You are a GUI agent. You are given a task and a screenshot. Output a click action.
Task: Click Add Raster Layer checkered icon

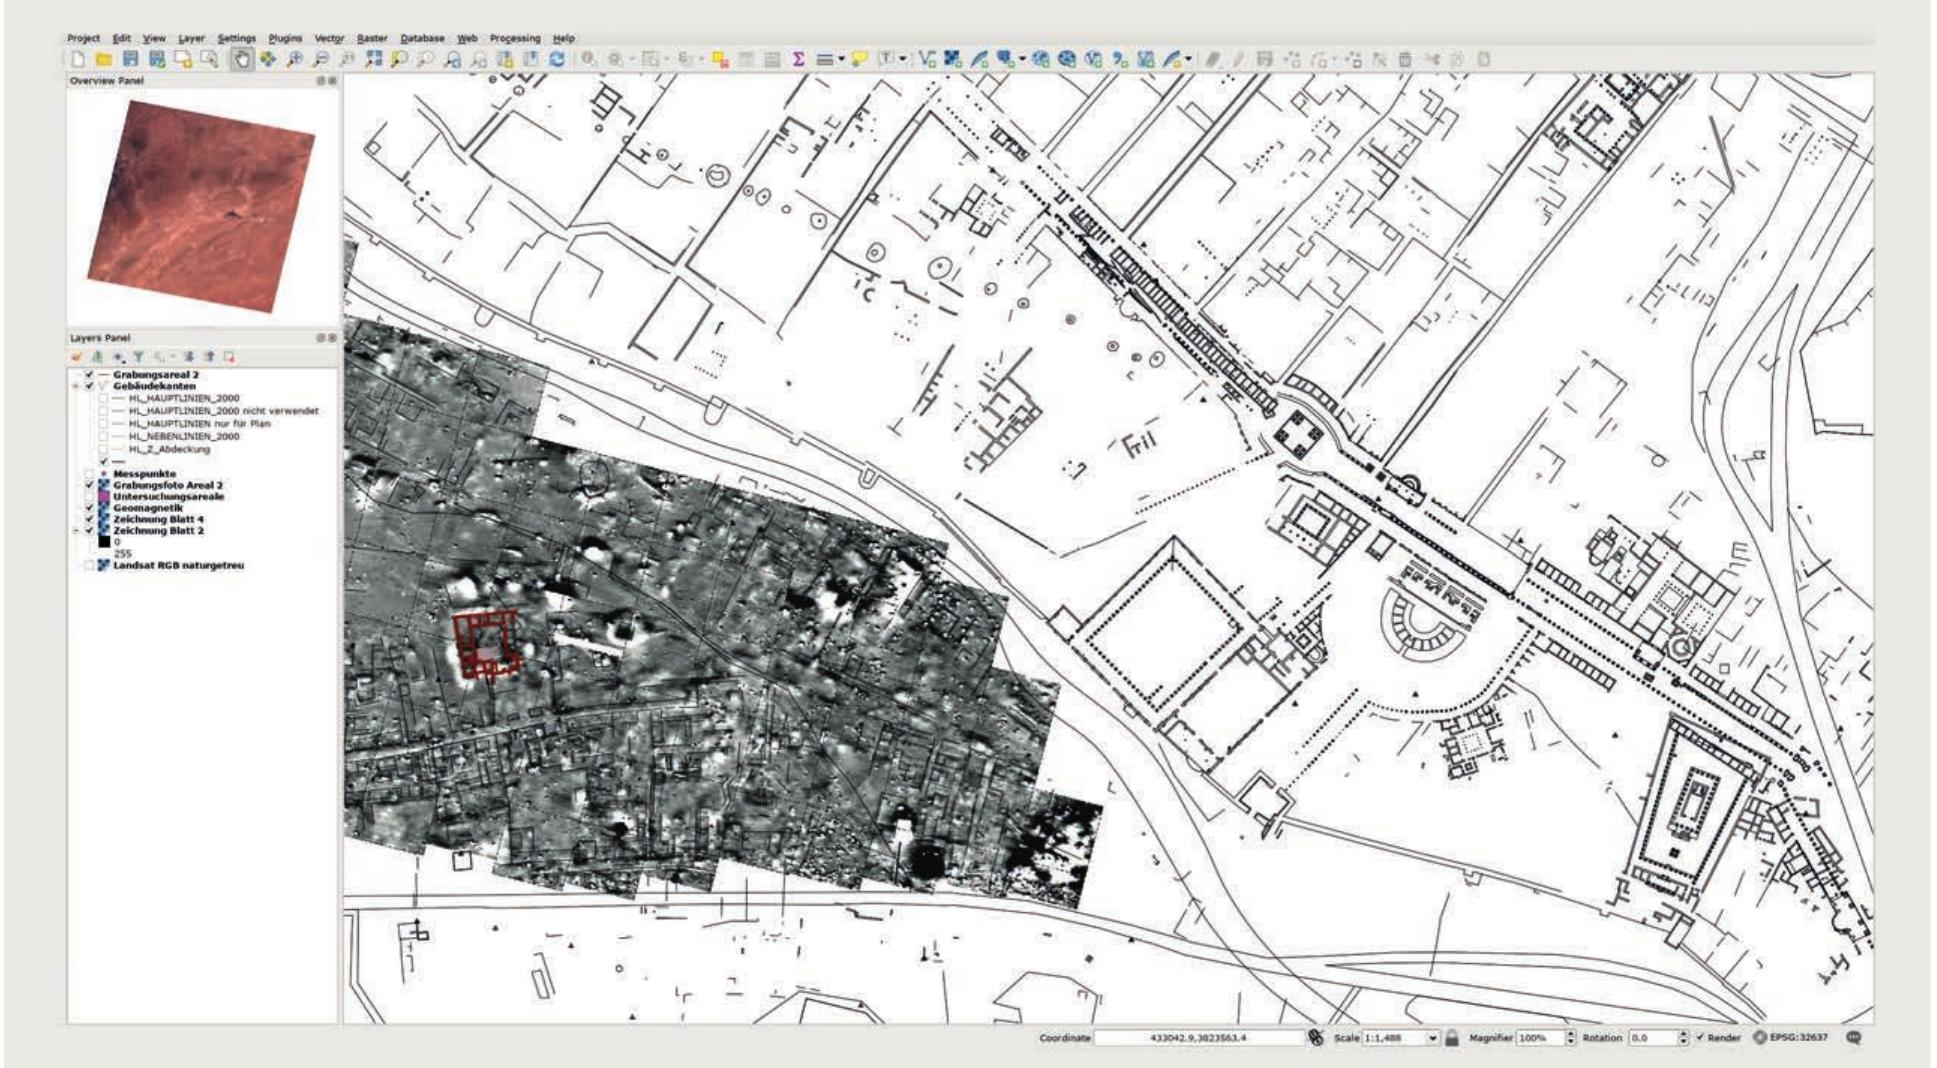(x=953, y=60)
